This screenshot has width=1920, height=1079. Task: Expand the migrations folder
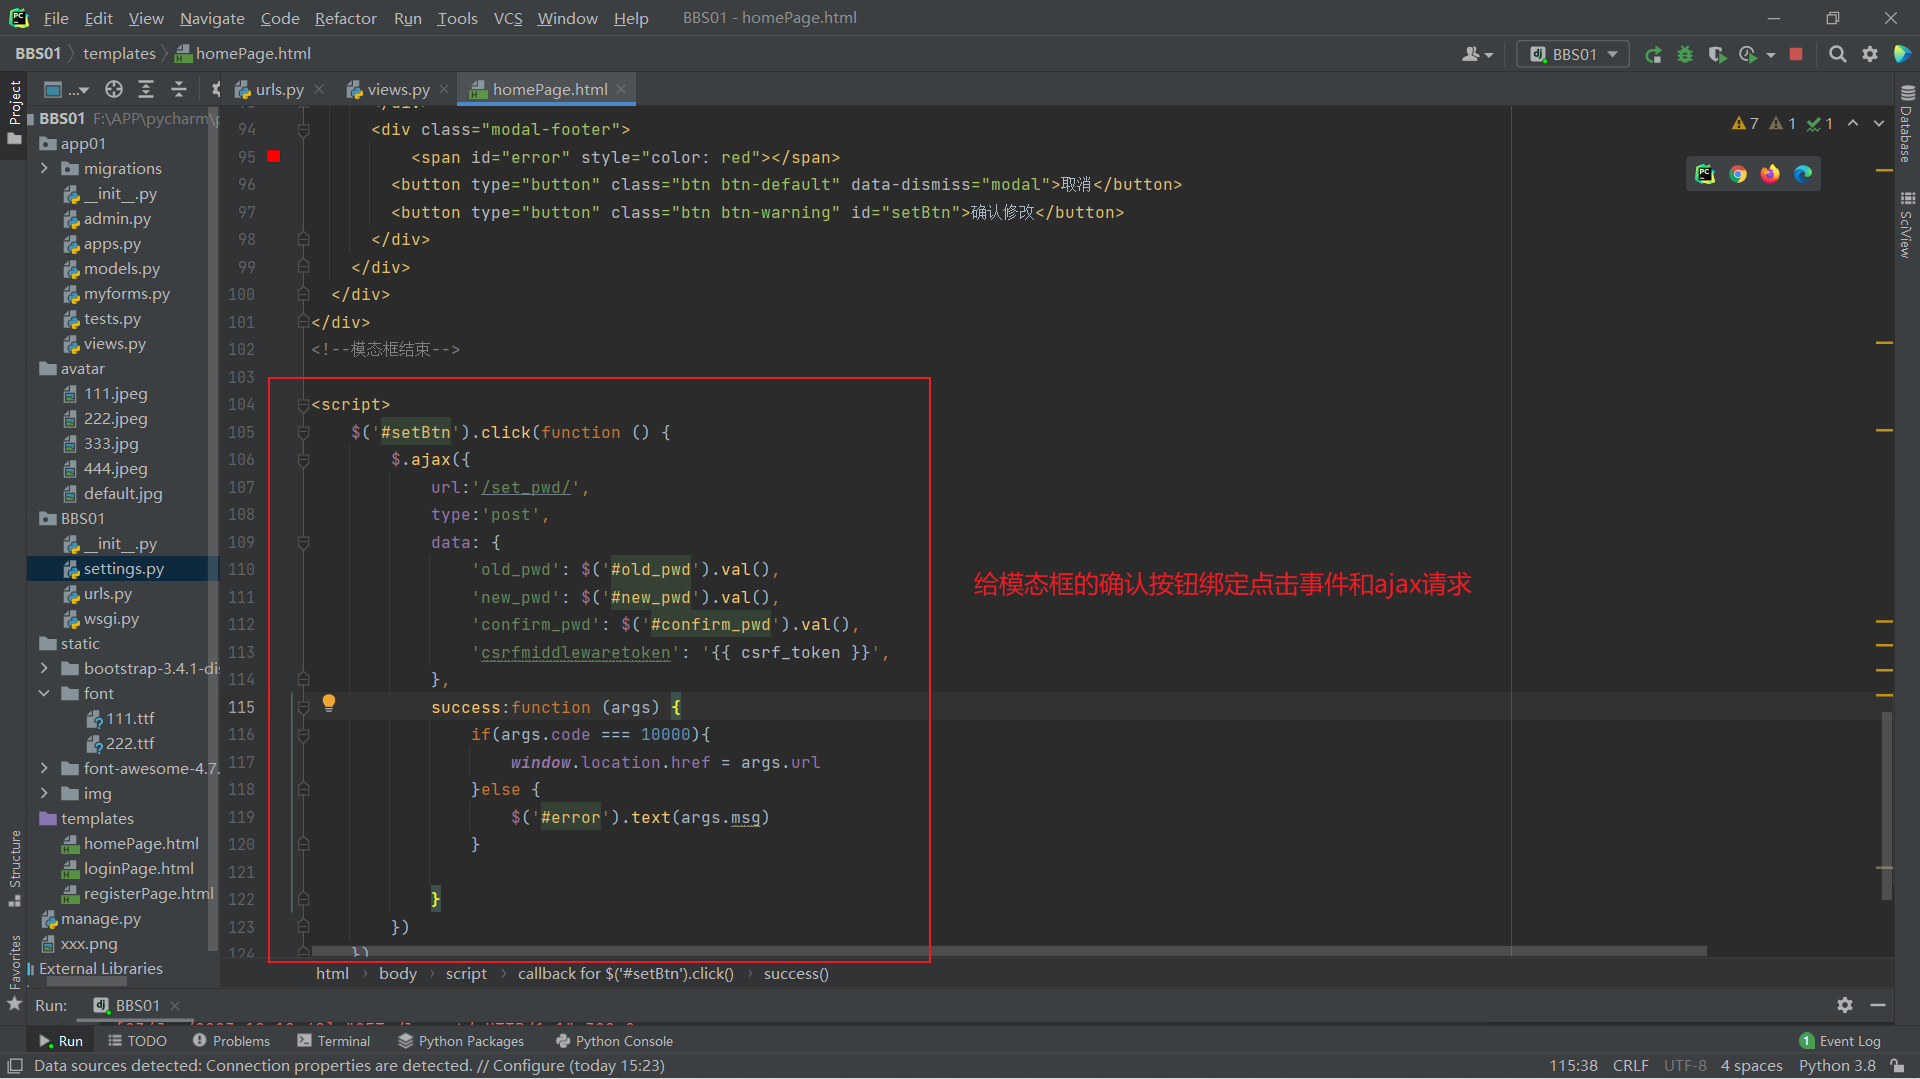(x=44, y=169)
